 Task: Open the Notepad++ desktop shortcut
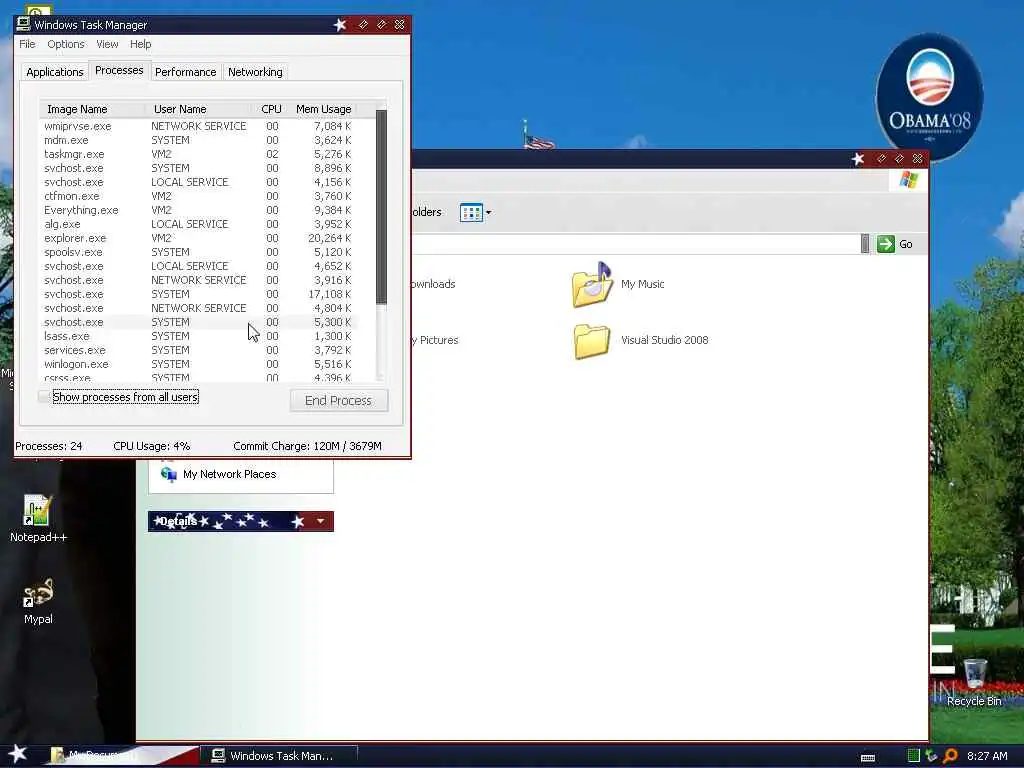pyautogui.click(x=37, y=519)
